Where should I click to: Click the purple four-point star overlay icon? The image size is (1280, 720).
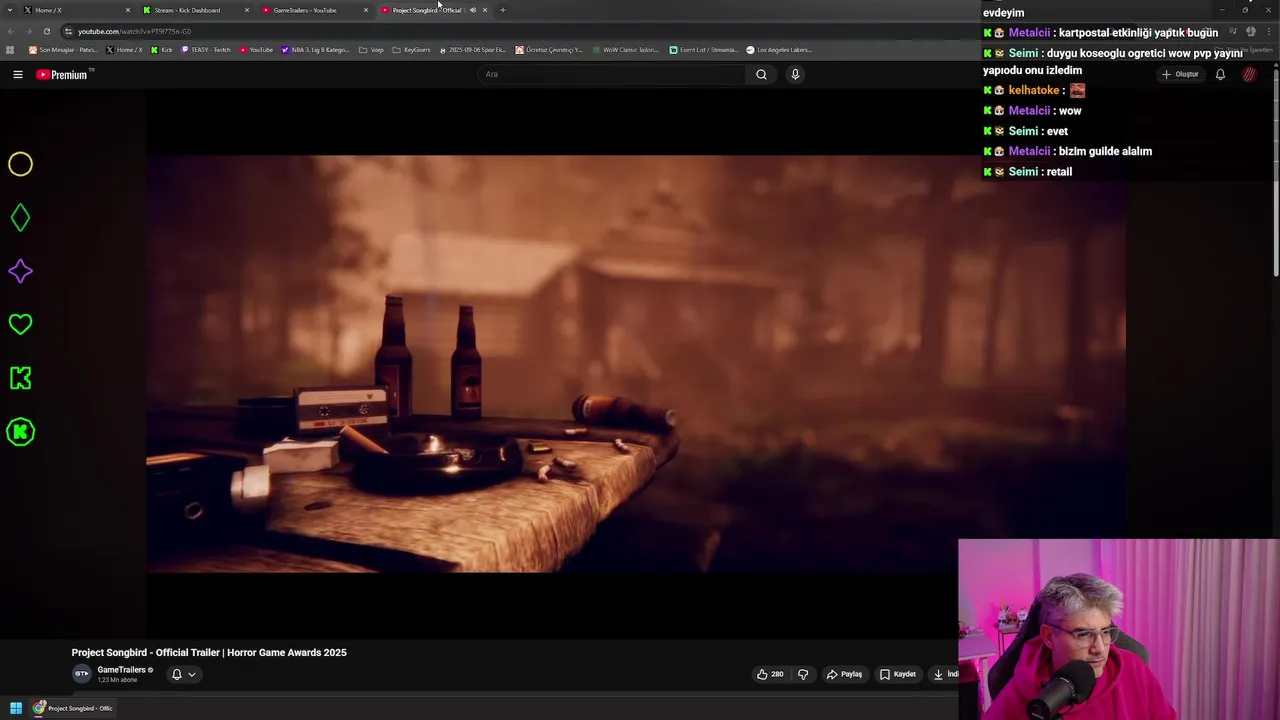click(20, 271)
